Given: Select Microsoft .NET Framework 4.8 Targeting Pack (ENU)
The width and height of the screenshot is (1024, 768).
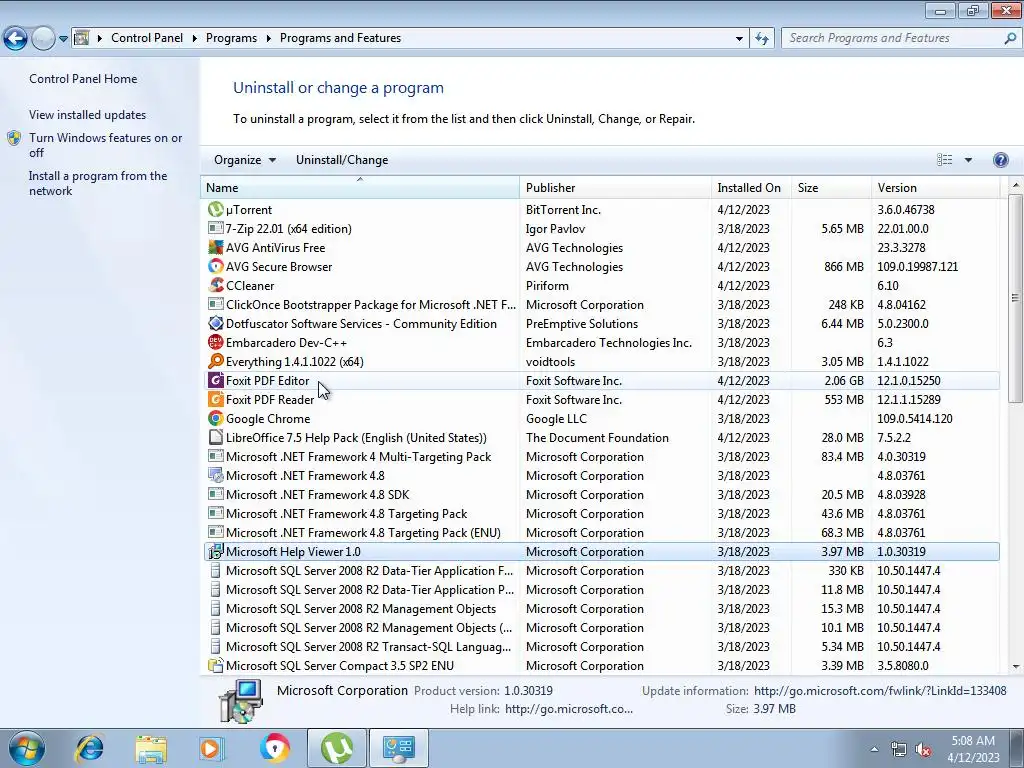Looking at the screenshot, I should tap(601, 532).
